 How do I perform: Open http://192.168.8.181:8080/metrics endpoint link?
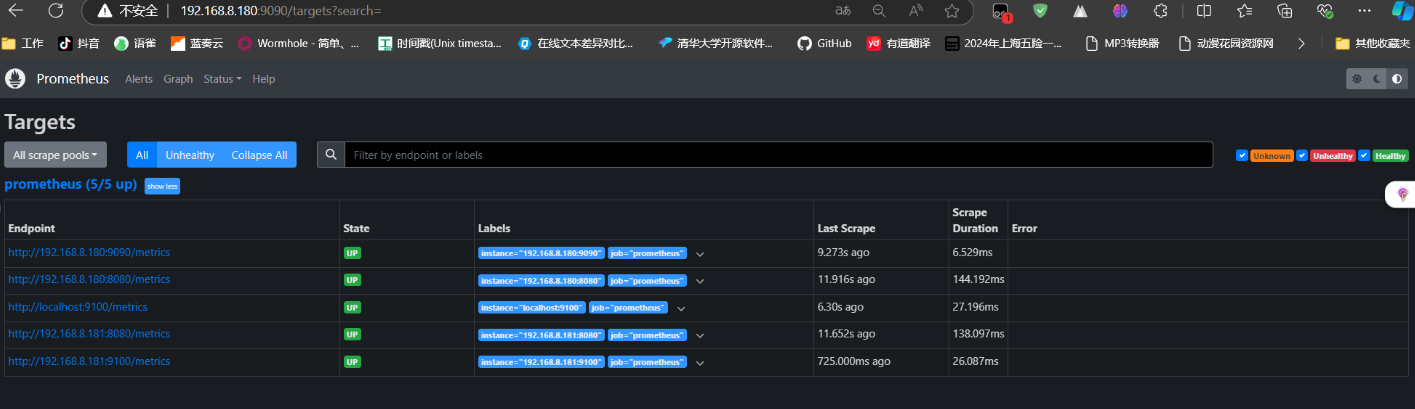point(89,334)
